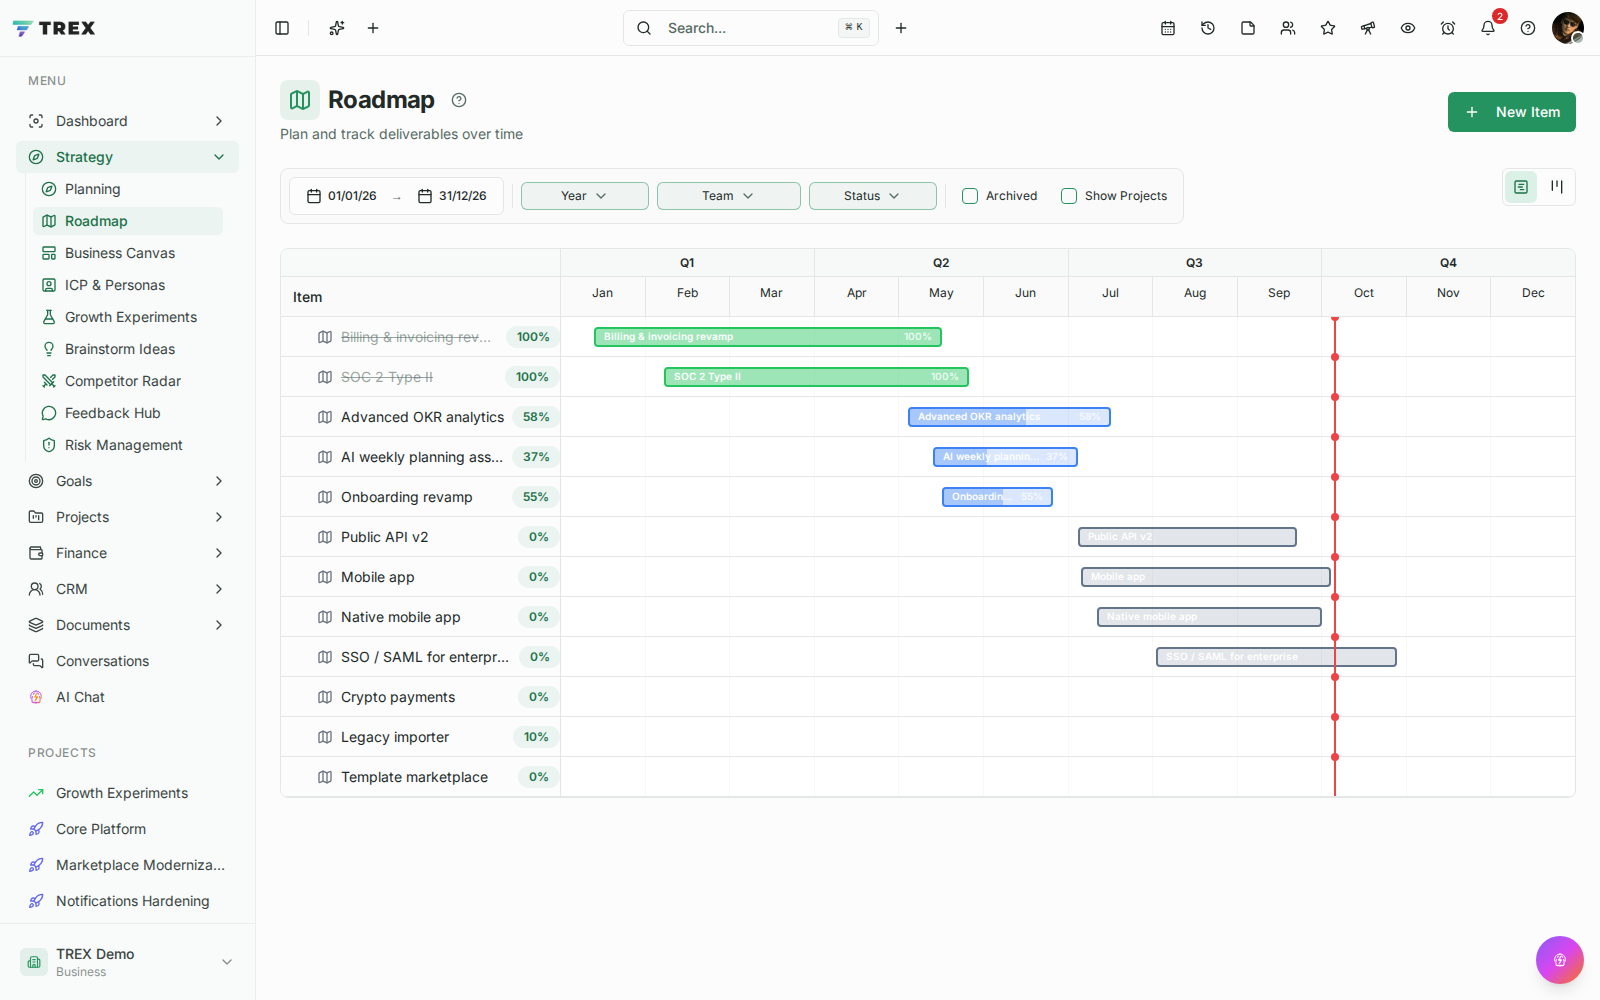Open the team members icon

click(1288, 28)
